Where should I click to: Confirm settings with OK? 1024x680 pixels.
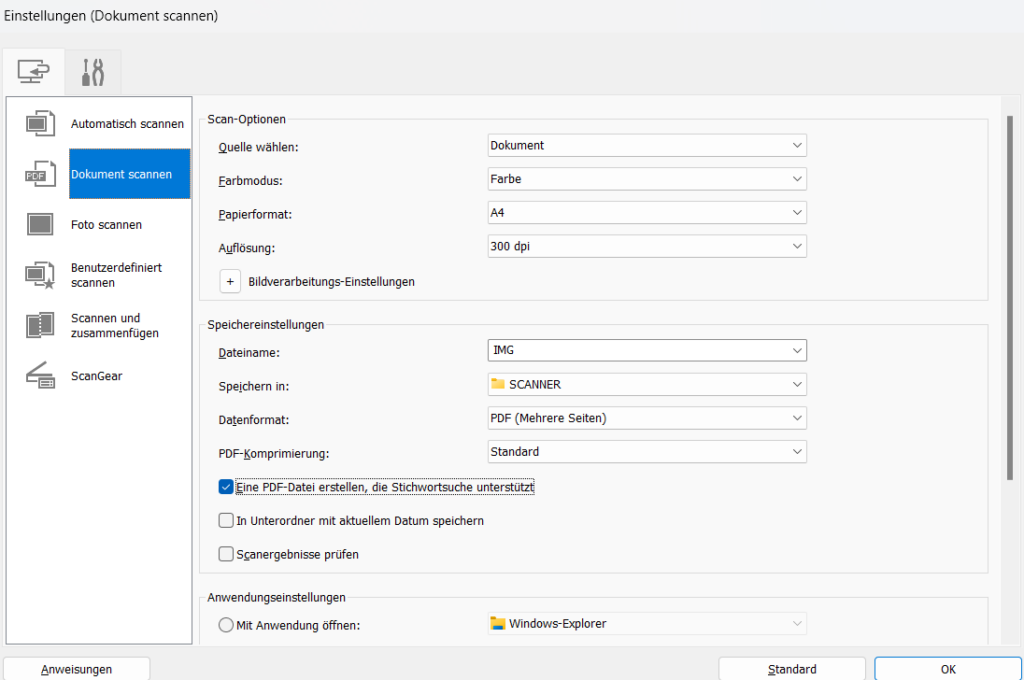click(947, 668)
